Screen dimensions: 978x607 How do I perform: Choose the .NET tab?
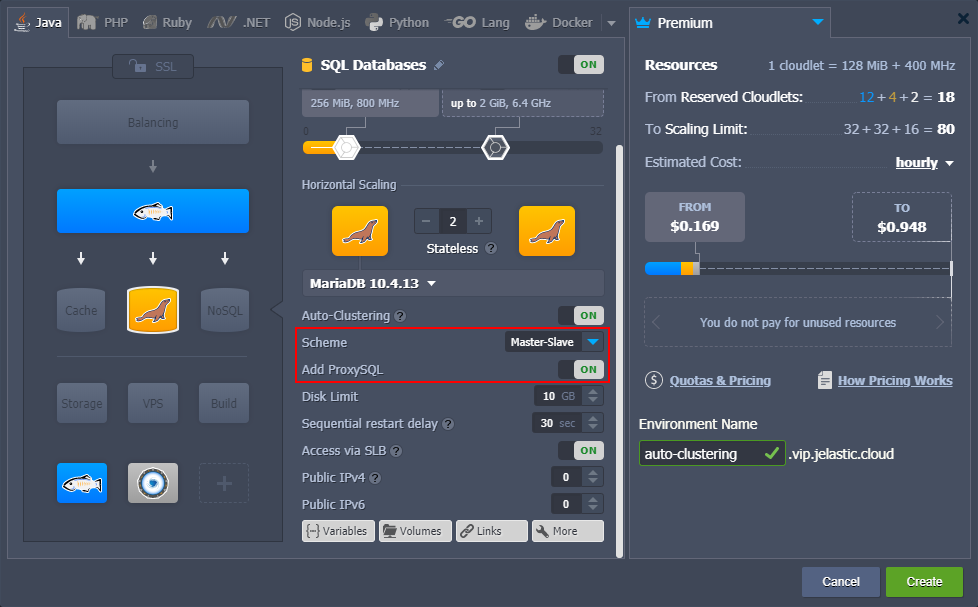(239, 22)
